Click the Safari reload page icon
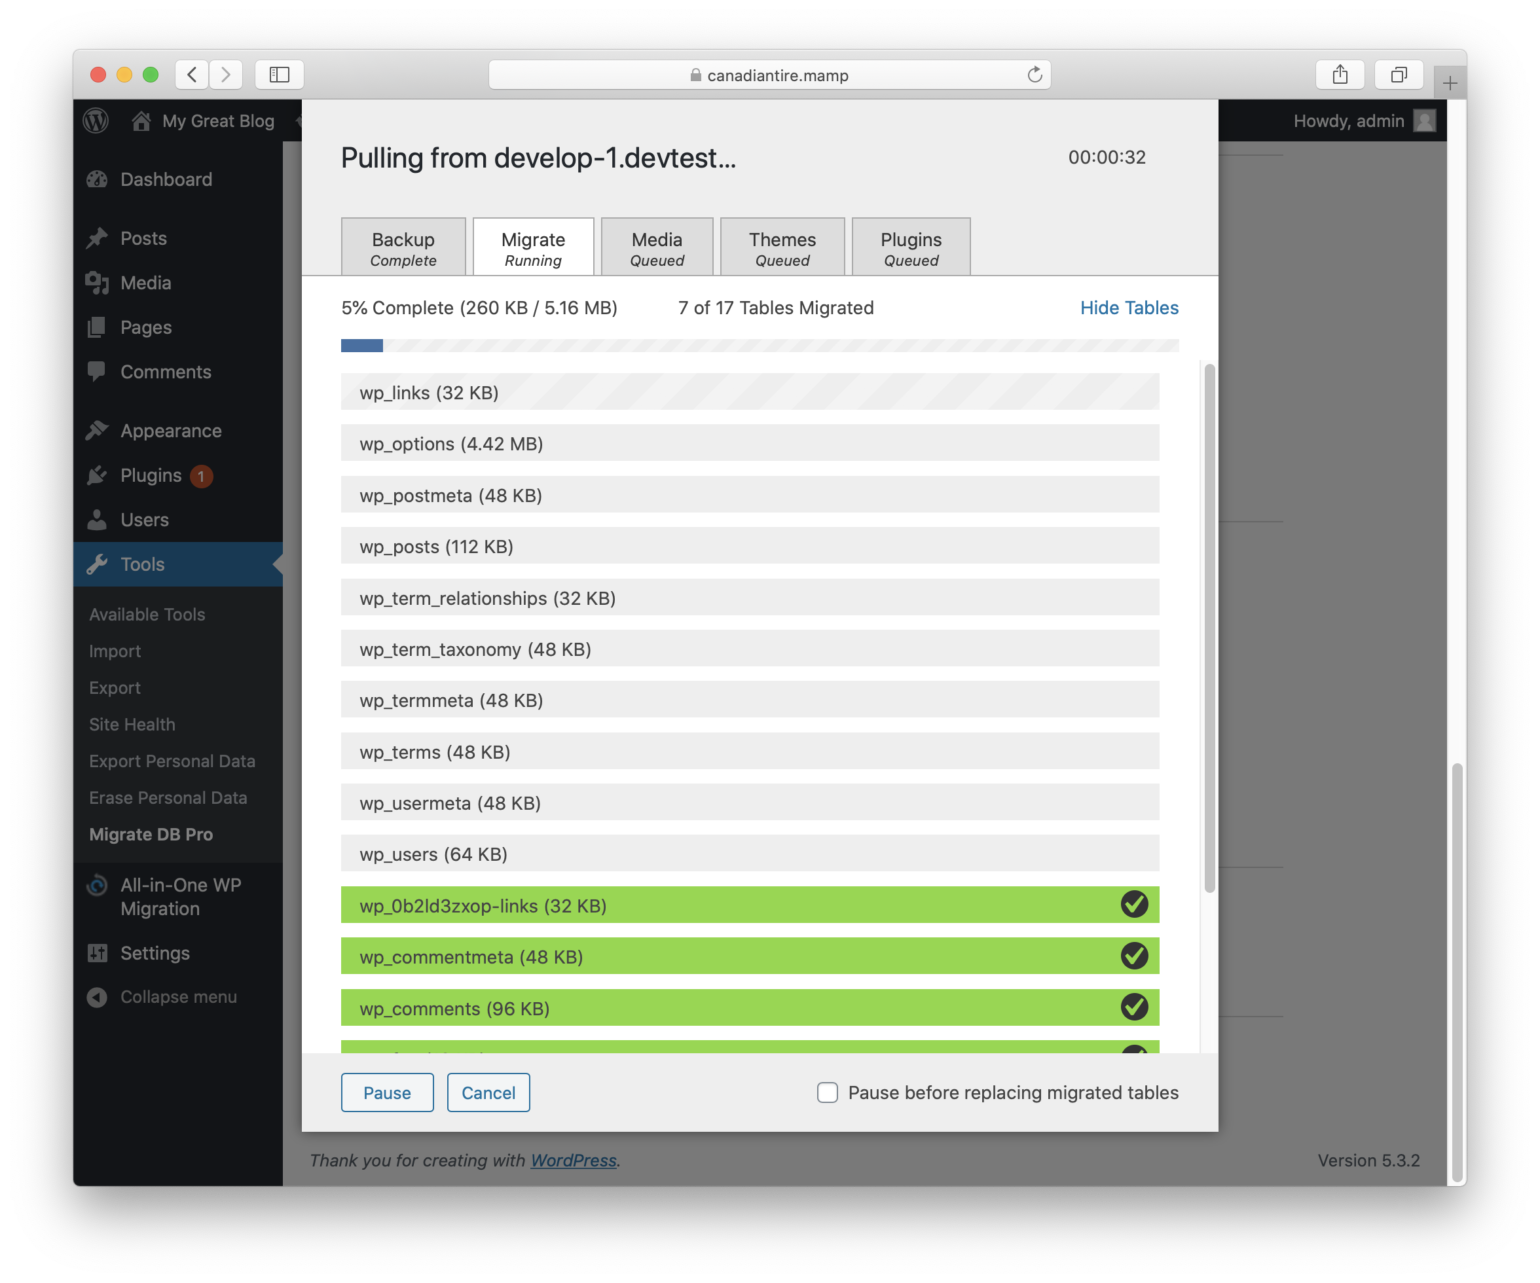Image resolution: width=1540 pixels, height=1283 pixels. point(1035,75)
